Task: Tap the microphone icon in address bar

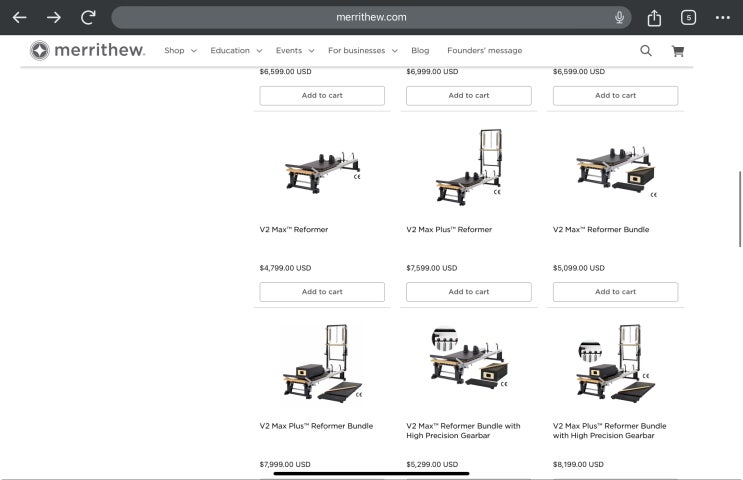Action: pyautogui.click(x=619, y=18)
